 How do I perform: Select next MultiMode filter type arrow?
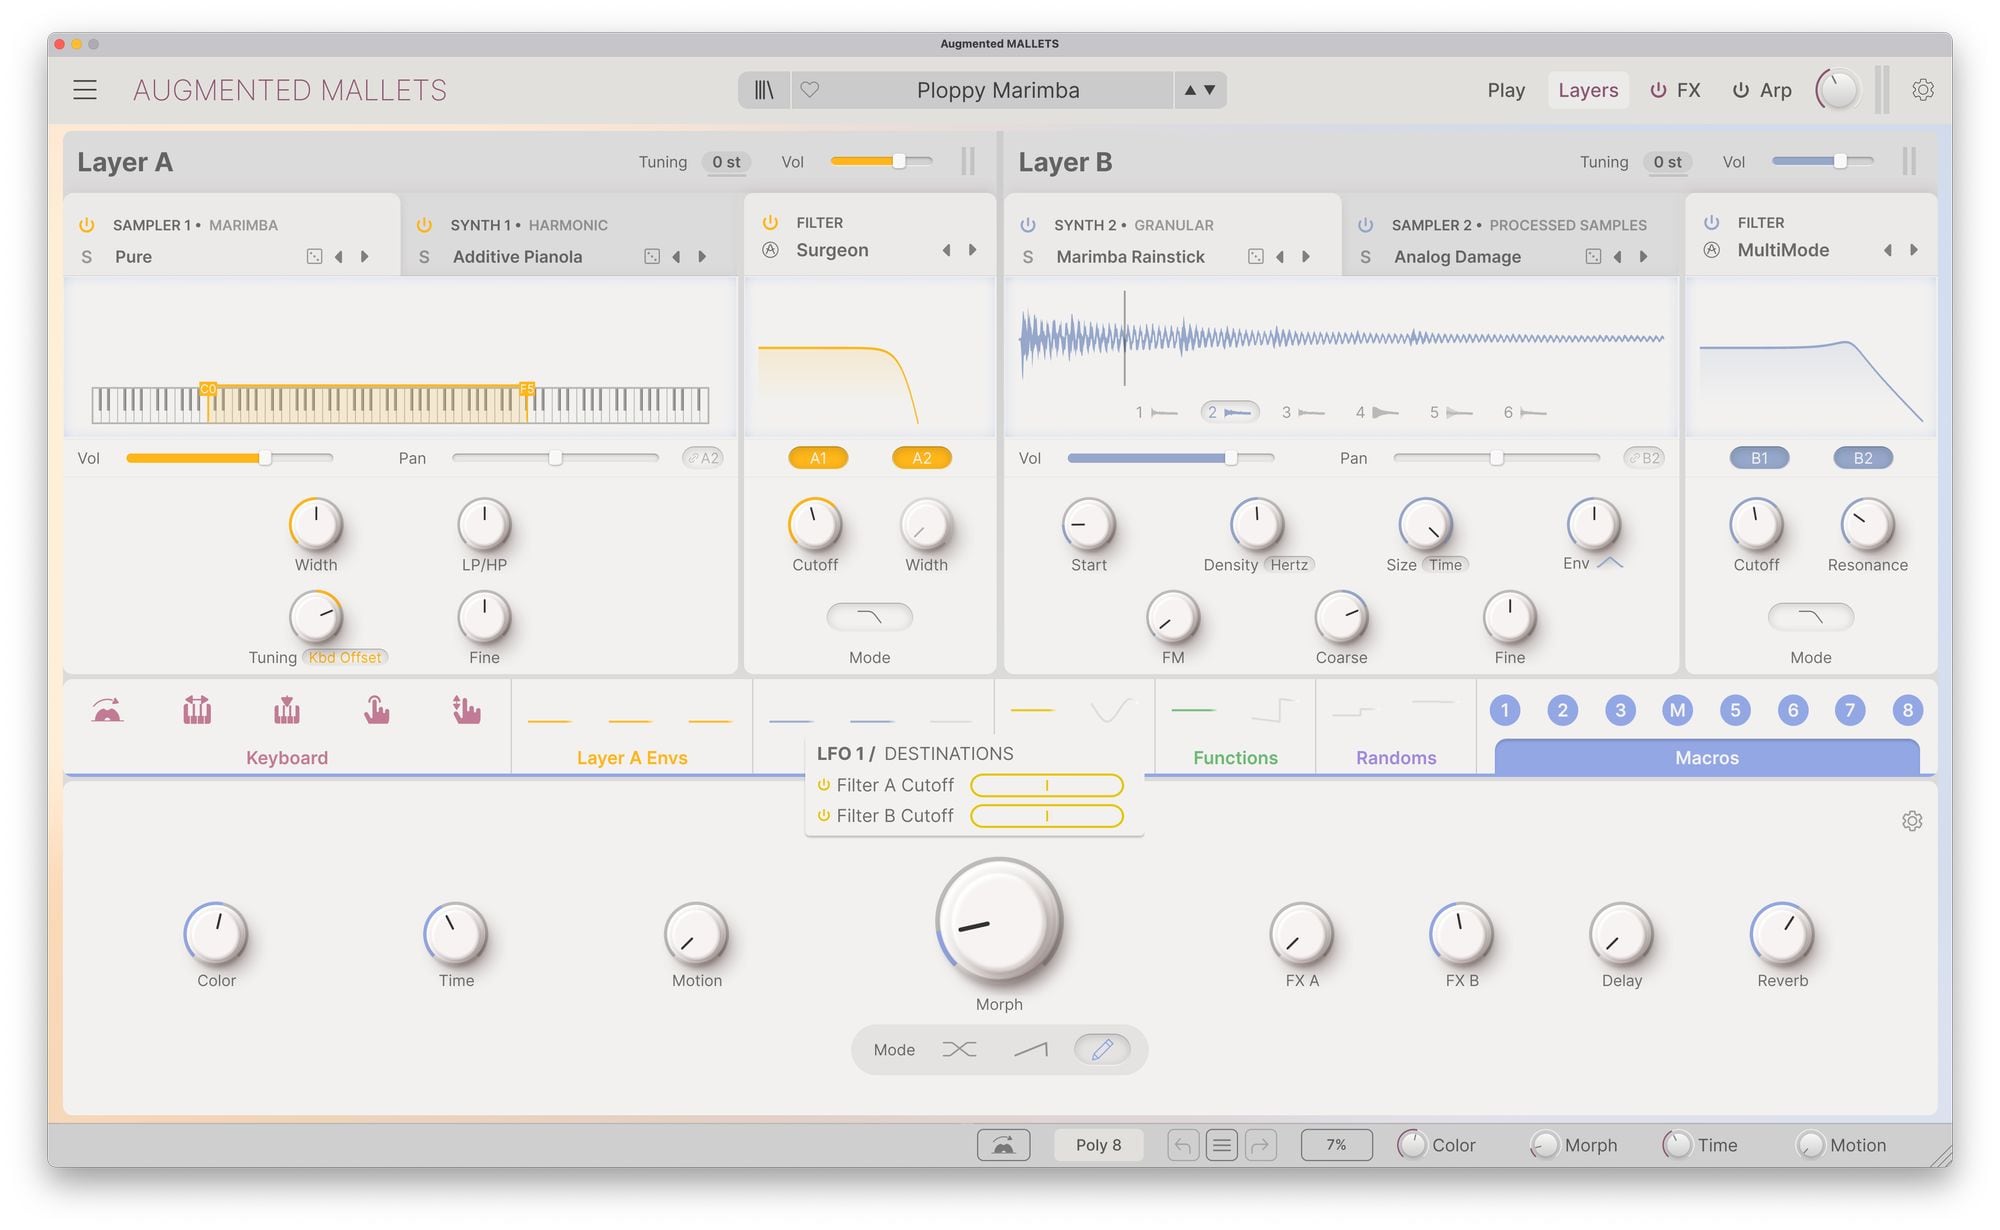point(1914,250)
